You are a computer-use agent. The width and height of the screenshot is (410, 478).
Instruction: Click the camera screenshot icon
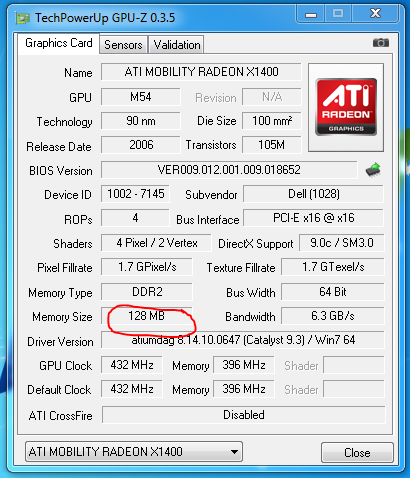(x=381, y=43)
